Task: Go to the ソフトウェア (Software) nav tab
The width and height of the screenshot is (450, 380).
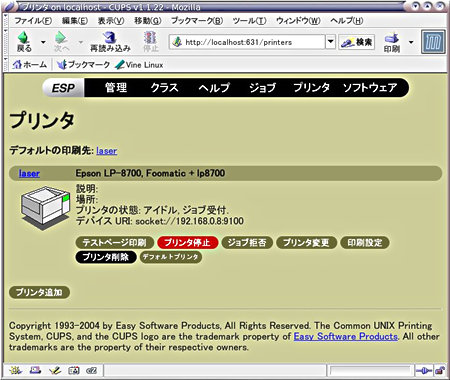Action: (x=370, y=88)
